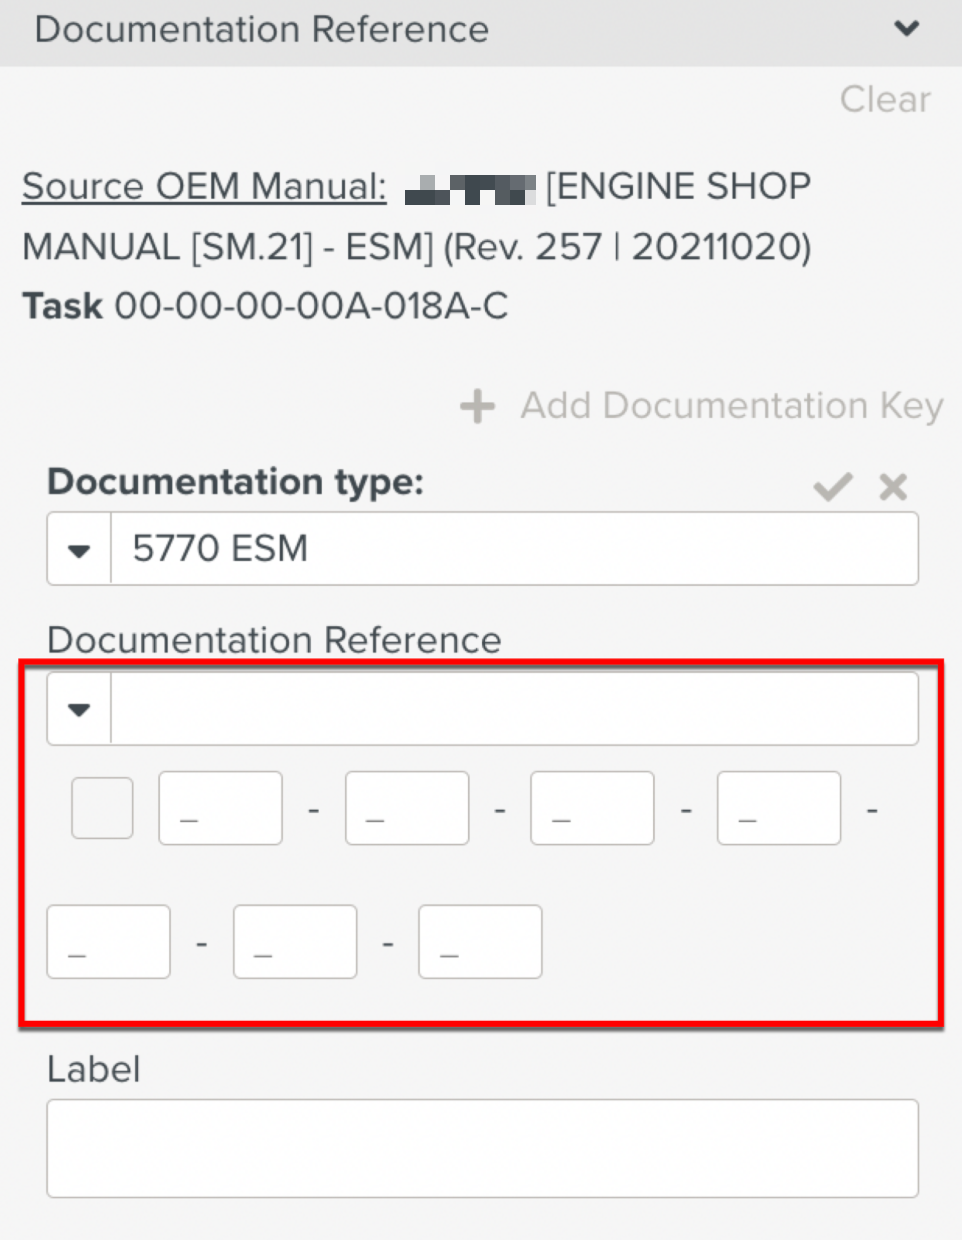Click the first reference segment box
Image resolution: width=962 pixels, height=1240 pixels.
(220, 808)
